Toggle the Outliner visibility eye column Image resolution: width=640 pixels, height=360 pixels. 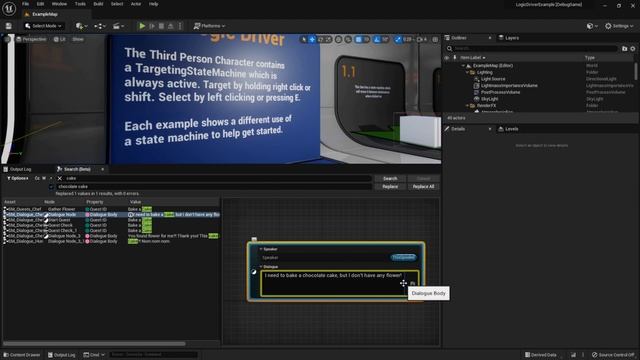coord(447,58)
